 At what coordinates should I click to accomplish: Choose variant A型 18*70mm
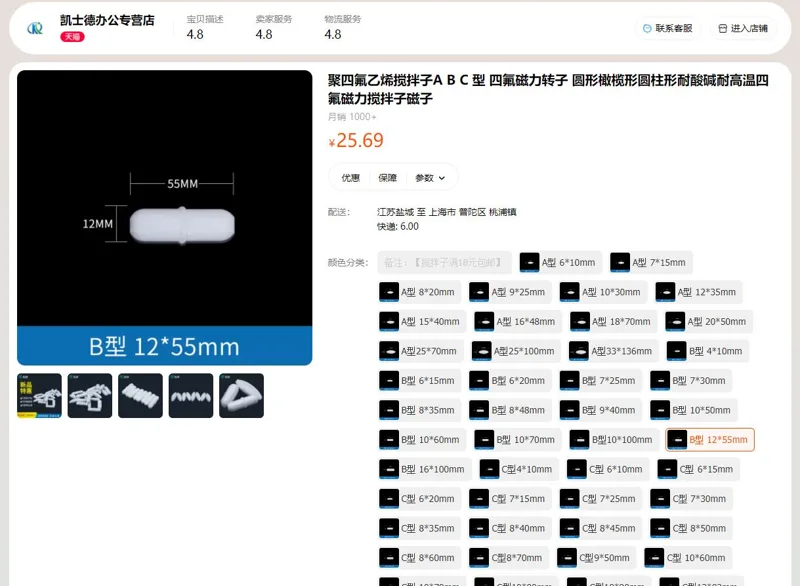[613, 321]
